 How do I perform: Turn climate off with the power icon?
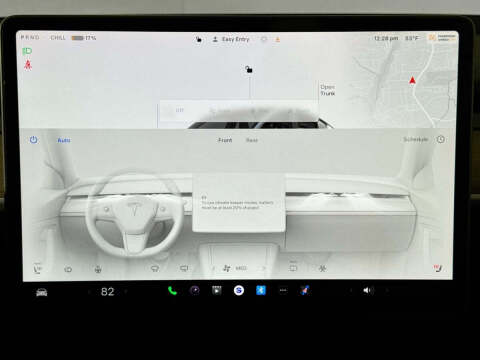[33, 140]
